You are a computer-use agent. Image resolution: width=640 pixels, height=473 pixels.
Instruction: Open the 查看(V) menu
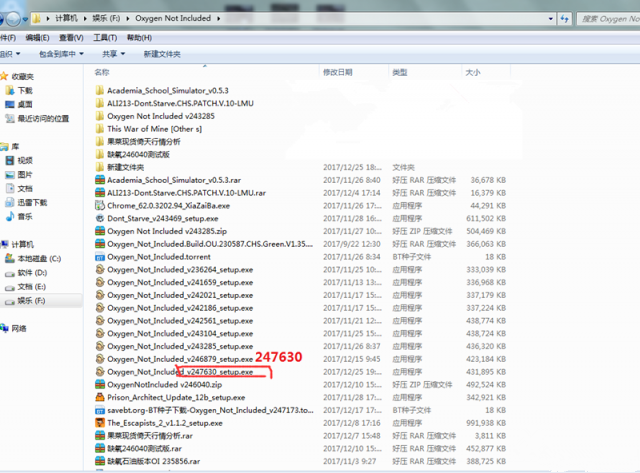click(x=71, y=38)
